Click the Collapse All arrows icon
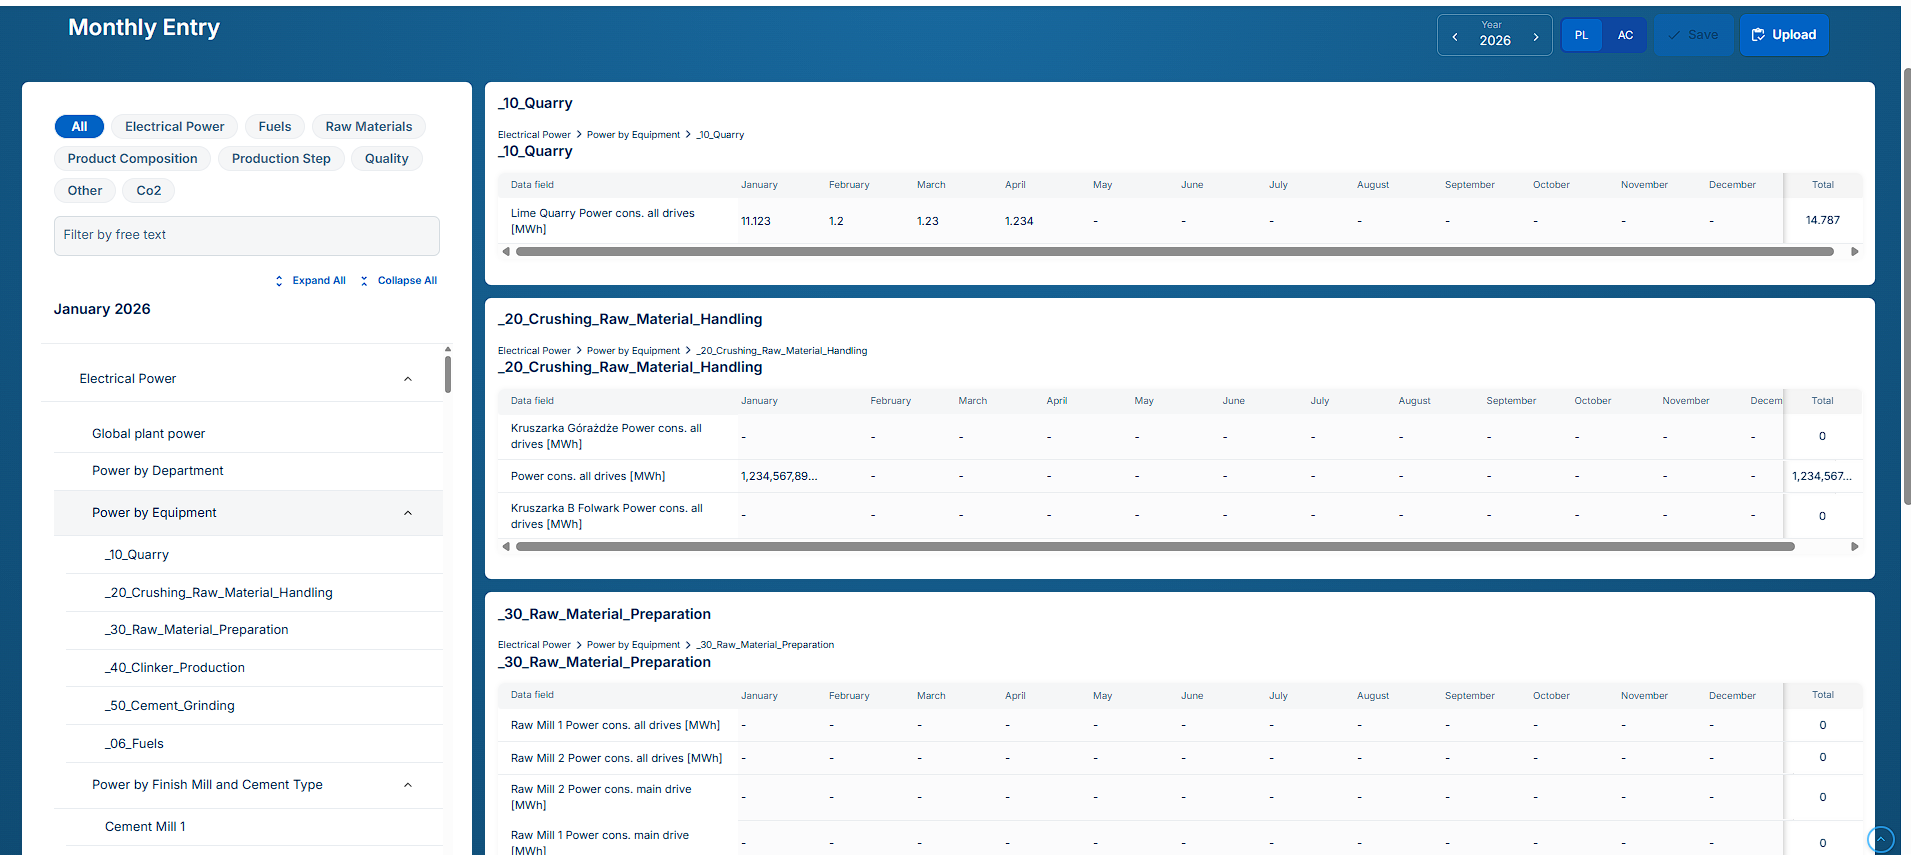This screenshot has width=1911, height=855. tap(364, 281)
